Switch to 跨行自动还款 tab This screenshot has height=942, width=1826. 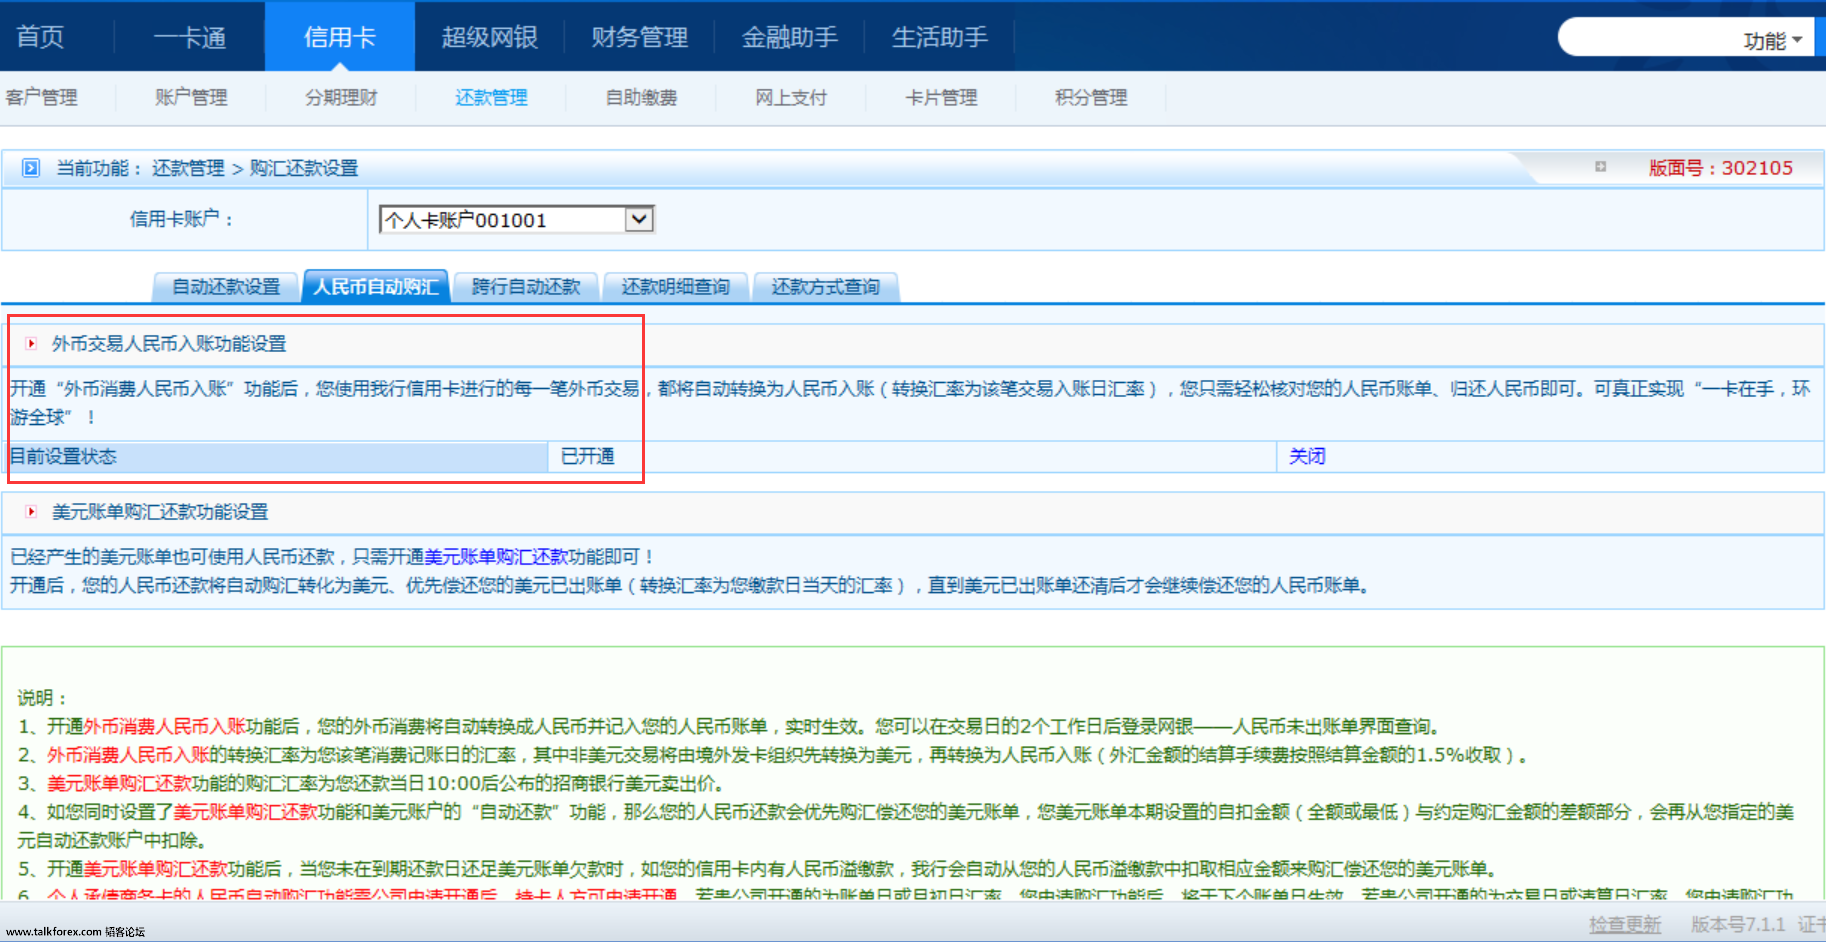[x=526, y=287]
